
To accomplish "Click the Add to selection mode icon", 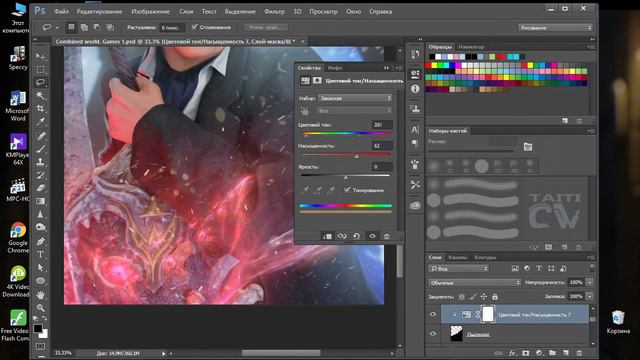I will [x=84, y=27].
